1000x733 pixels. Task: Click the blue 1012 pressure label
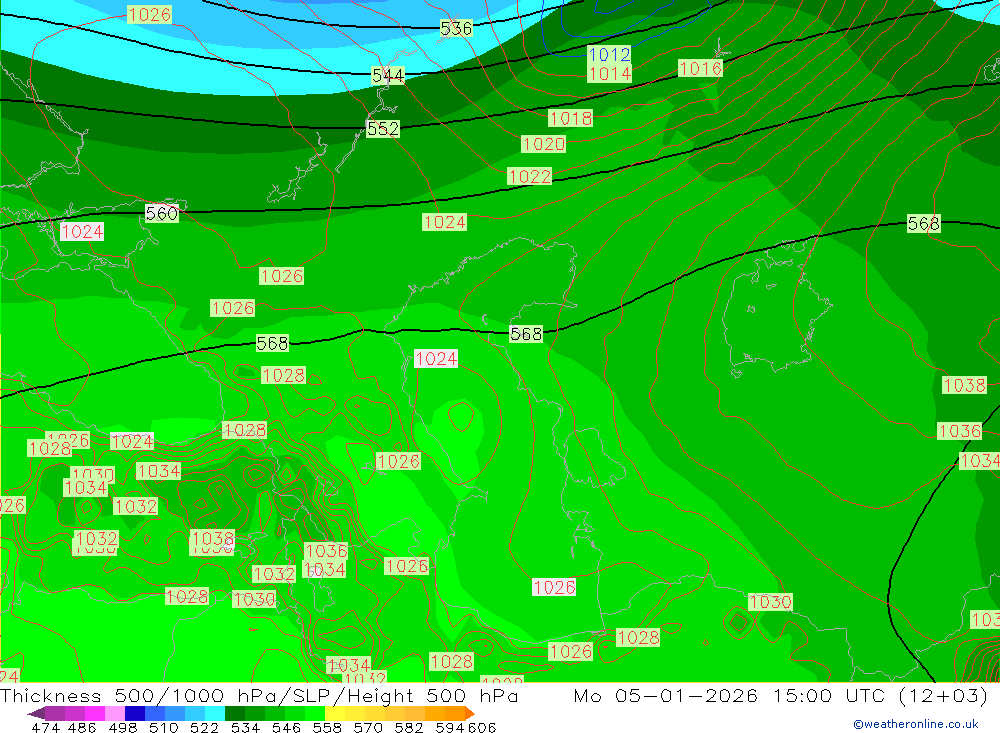610,54
